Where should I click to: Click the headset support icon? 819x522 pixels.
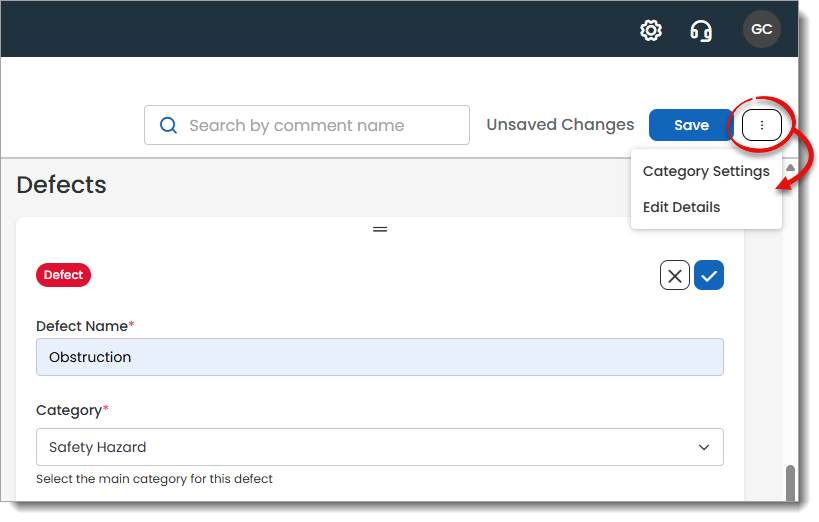tap(701, 30)
